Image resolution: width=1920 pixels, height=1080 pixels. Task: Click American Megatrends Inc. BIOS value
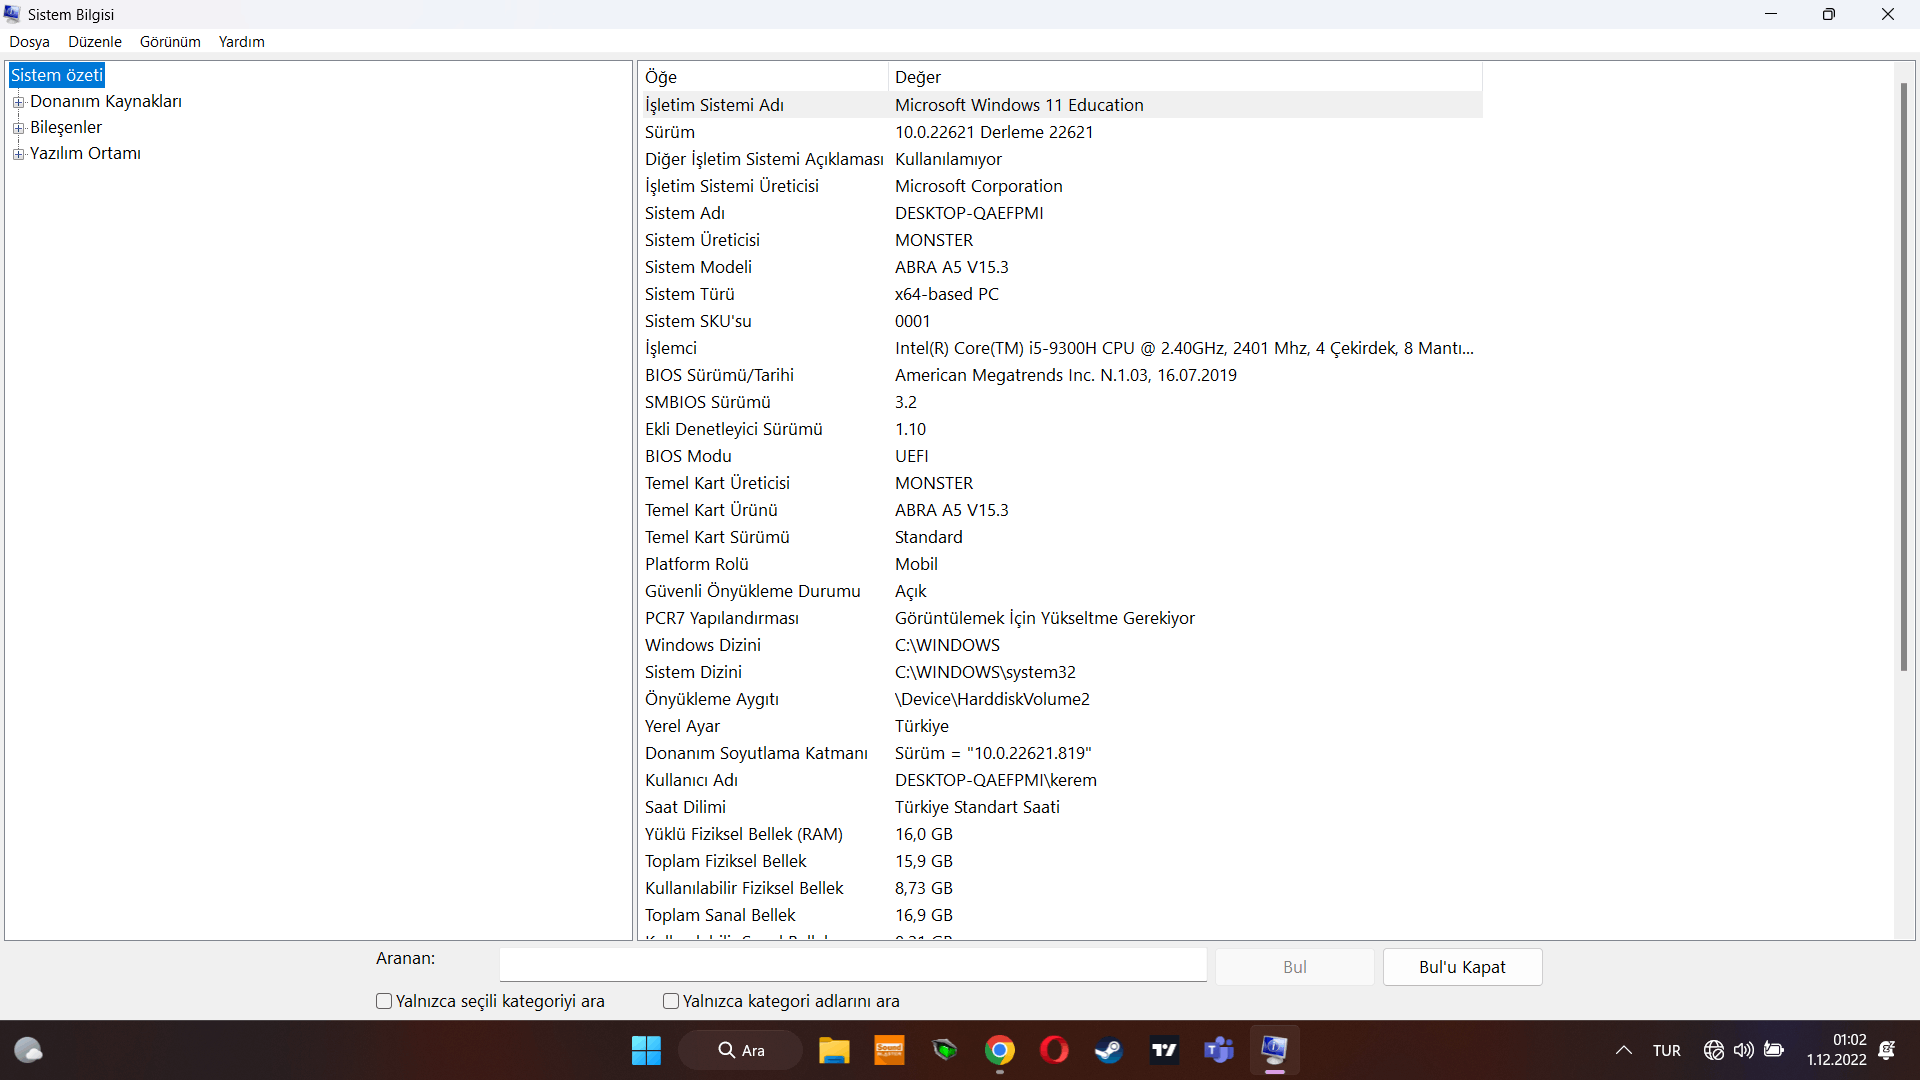tap(1066, 375)
